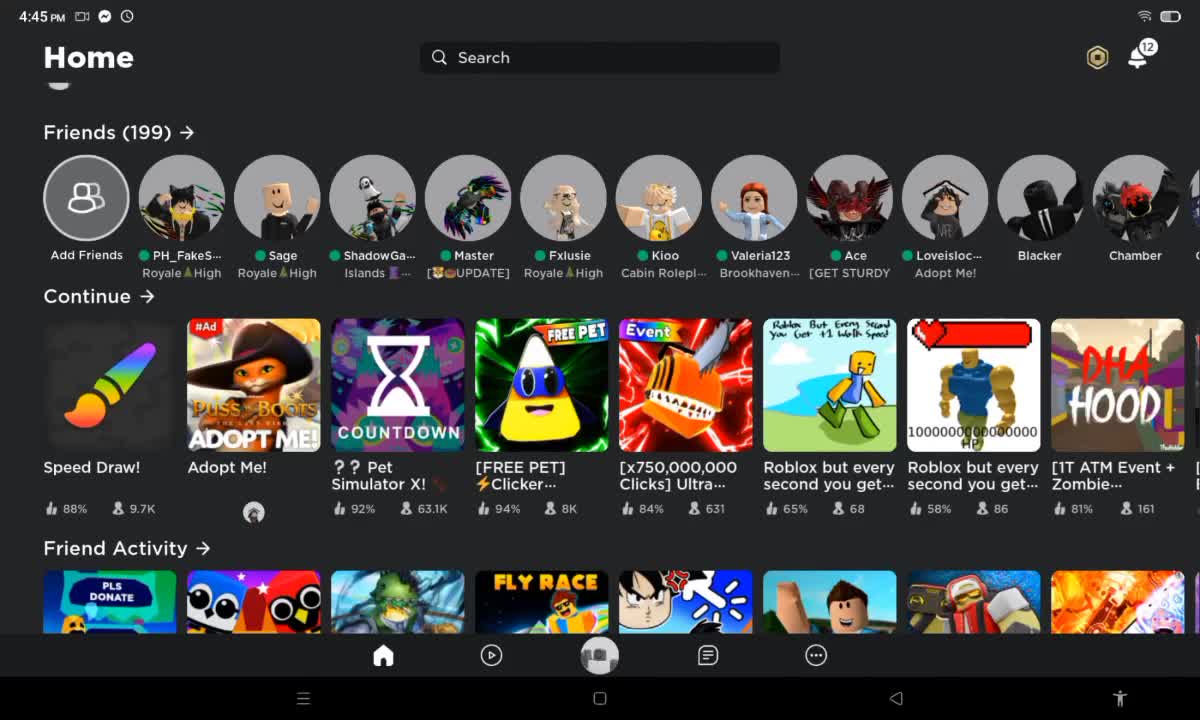Open the FREE PET Clicker thumbnail

[x=542, y=385]
